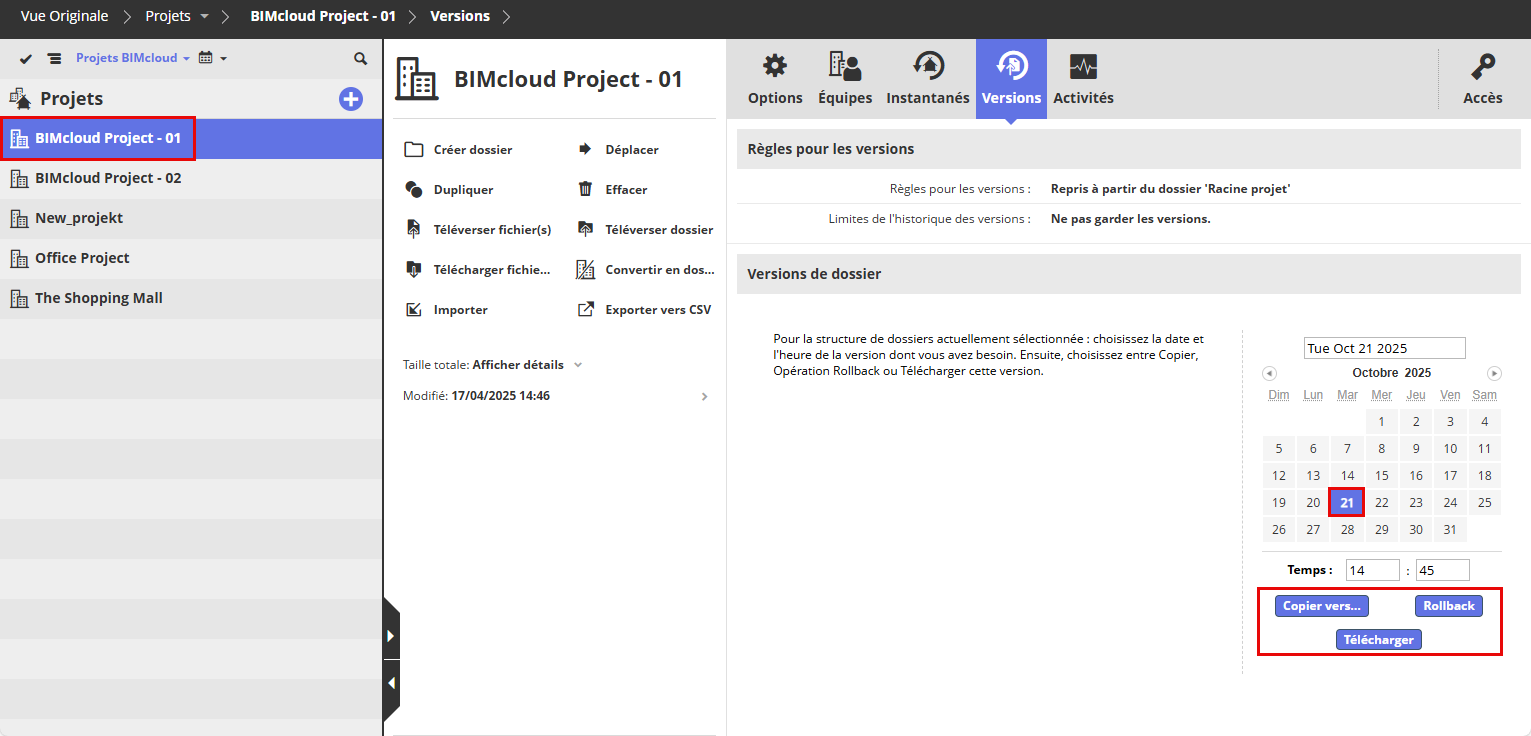Click the Déplacer arrow icon
The width and height of the screenshot is (1531, 736).
point(586,150)
